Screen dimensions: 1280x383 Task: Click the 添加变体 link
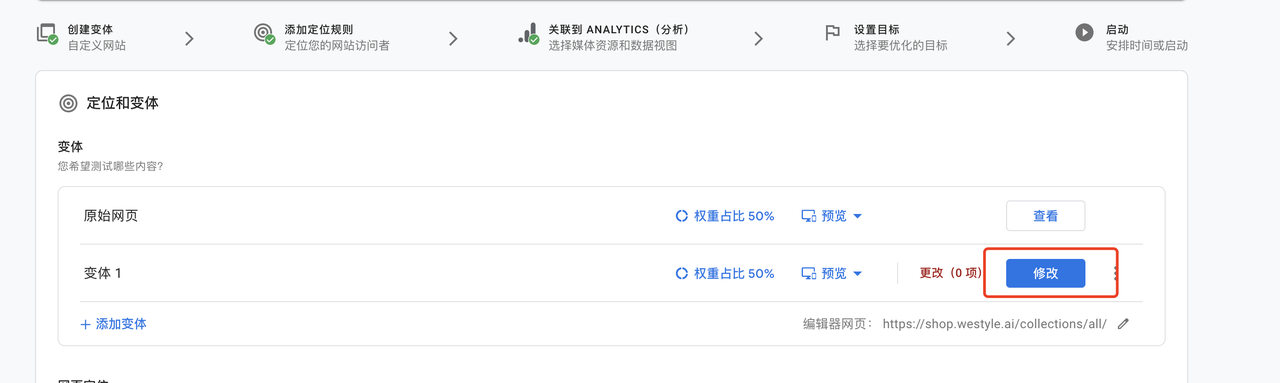tap(114, 324)
